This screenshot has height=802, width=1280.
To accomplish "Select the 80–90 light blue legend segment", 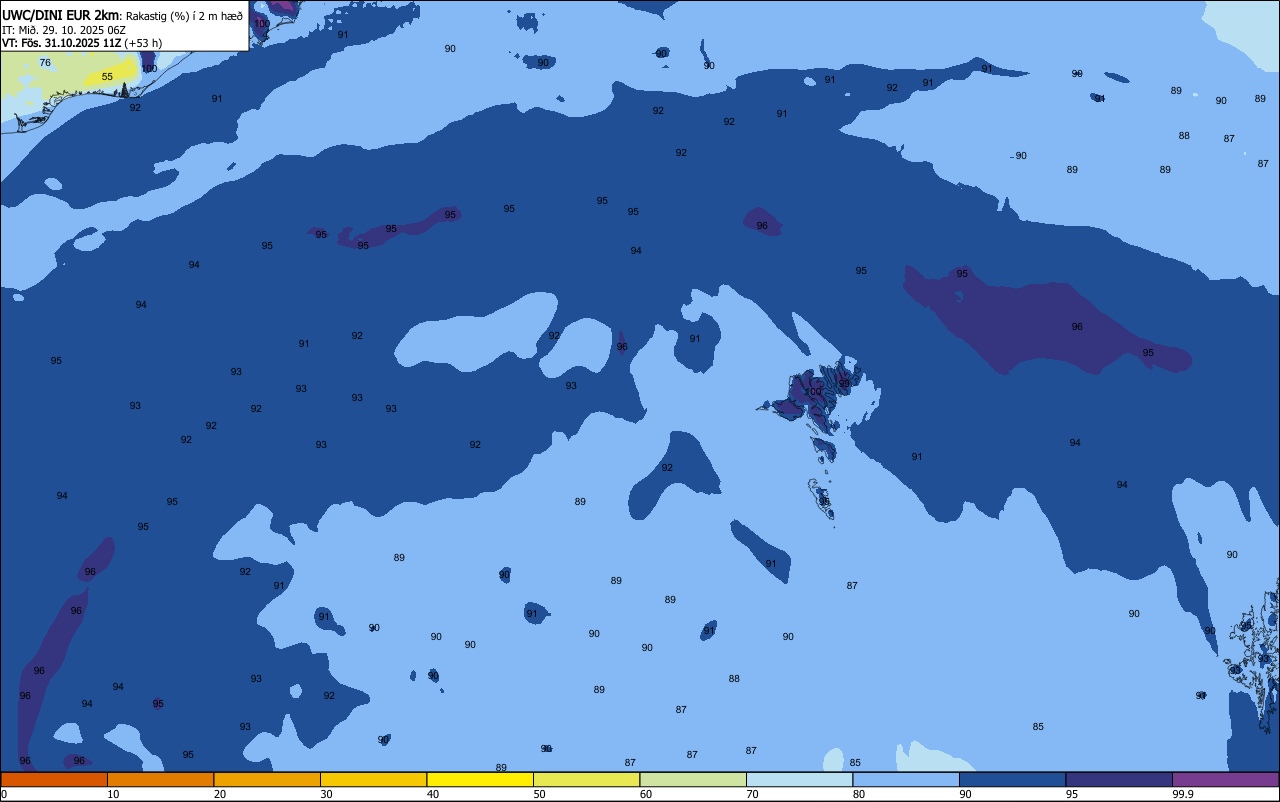I will 906,779.
